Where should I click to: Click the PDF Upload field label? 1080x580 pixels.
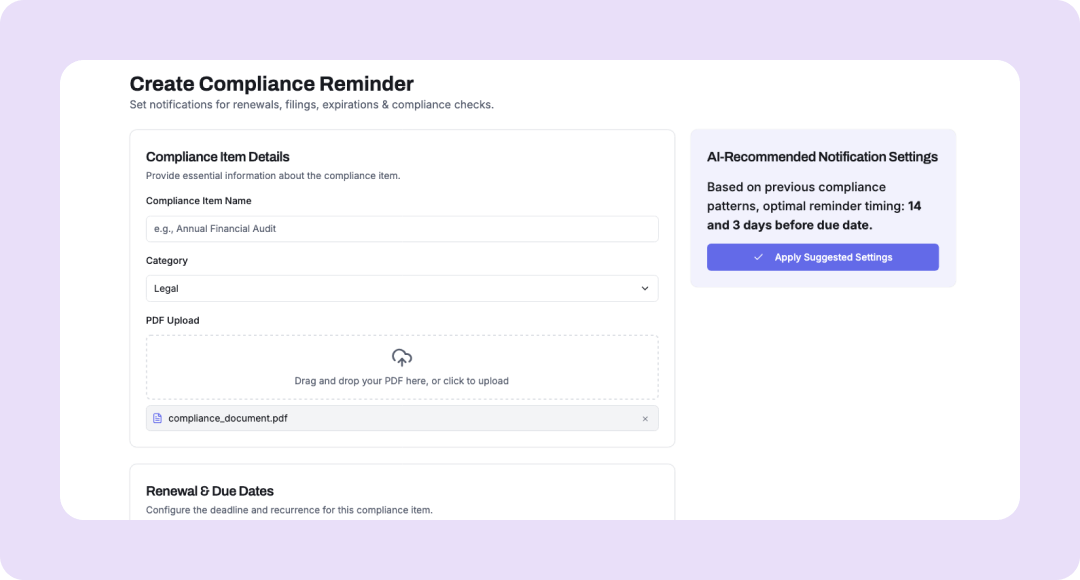click(x=173, y=321)
